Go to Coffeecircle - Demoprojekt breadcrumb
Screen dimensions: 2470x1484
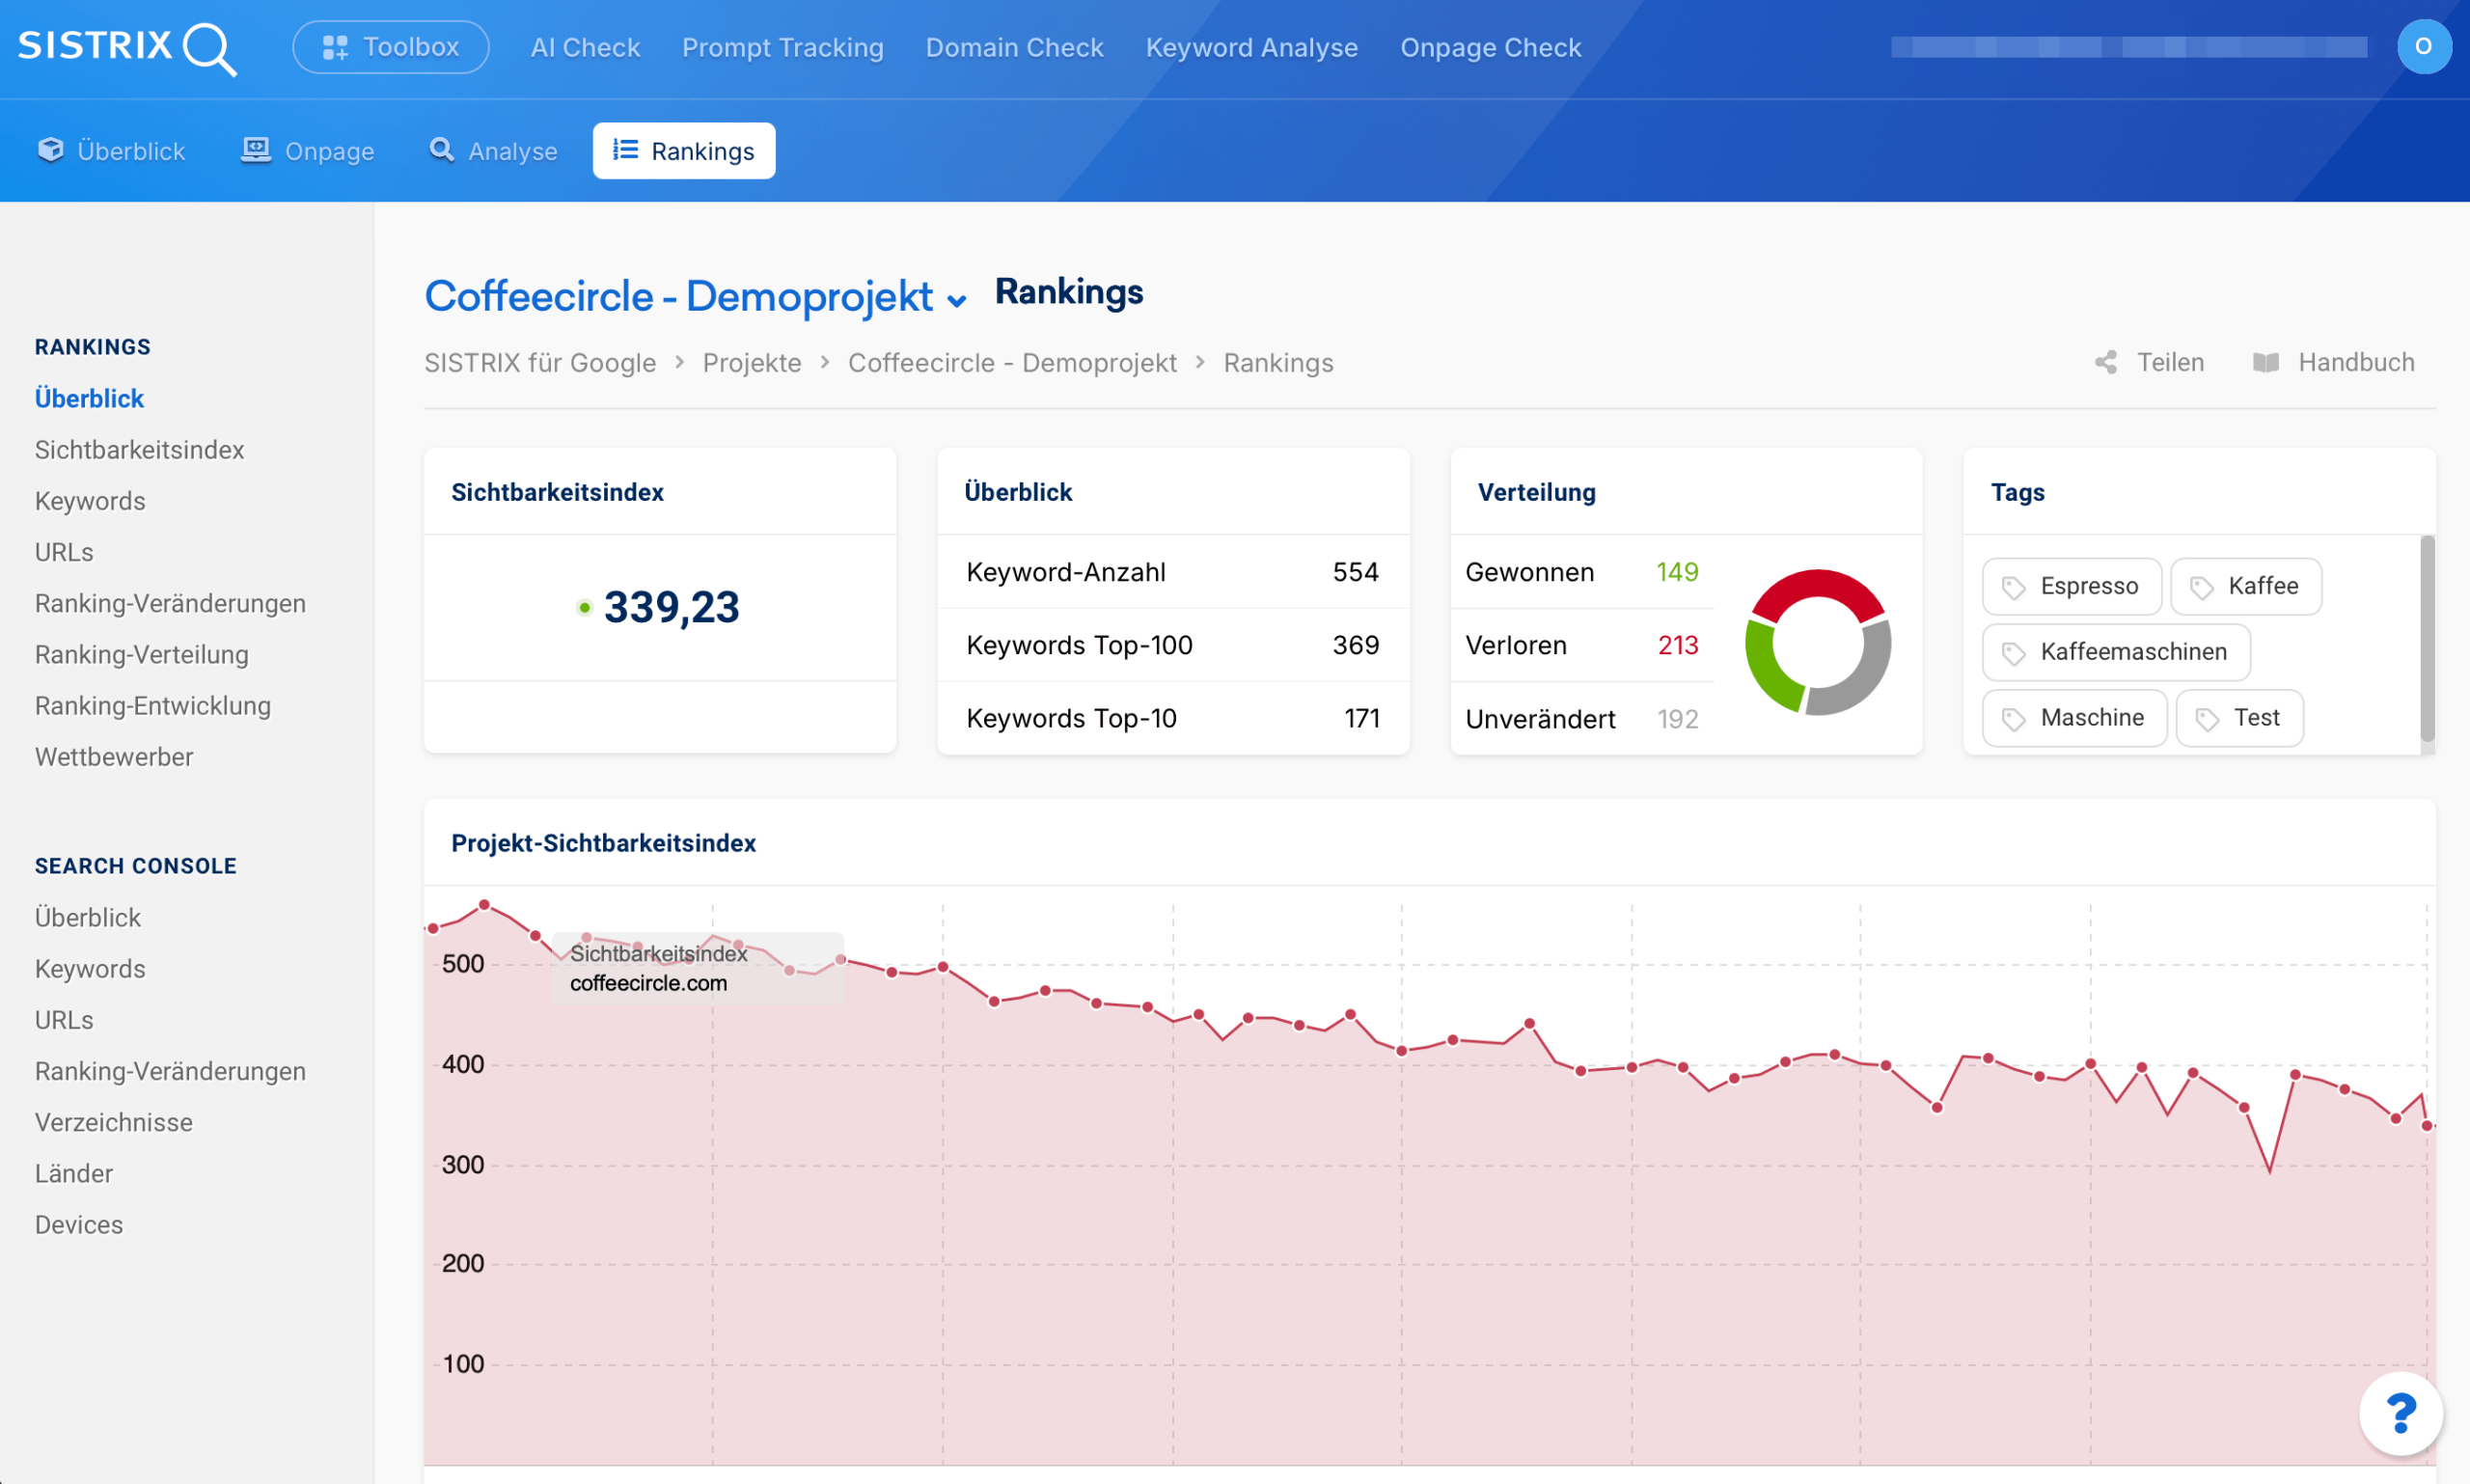[1012, 363]
